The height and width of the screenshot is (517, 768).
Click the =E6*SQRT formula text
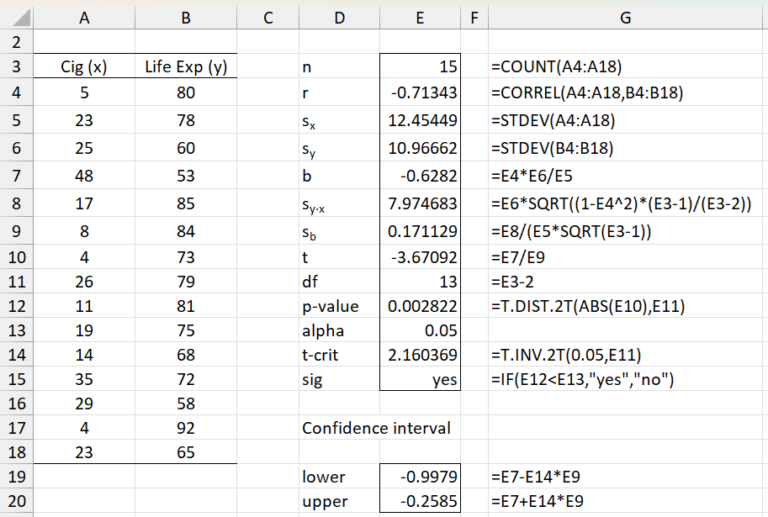point(621,203)
